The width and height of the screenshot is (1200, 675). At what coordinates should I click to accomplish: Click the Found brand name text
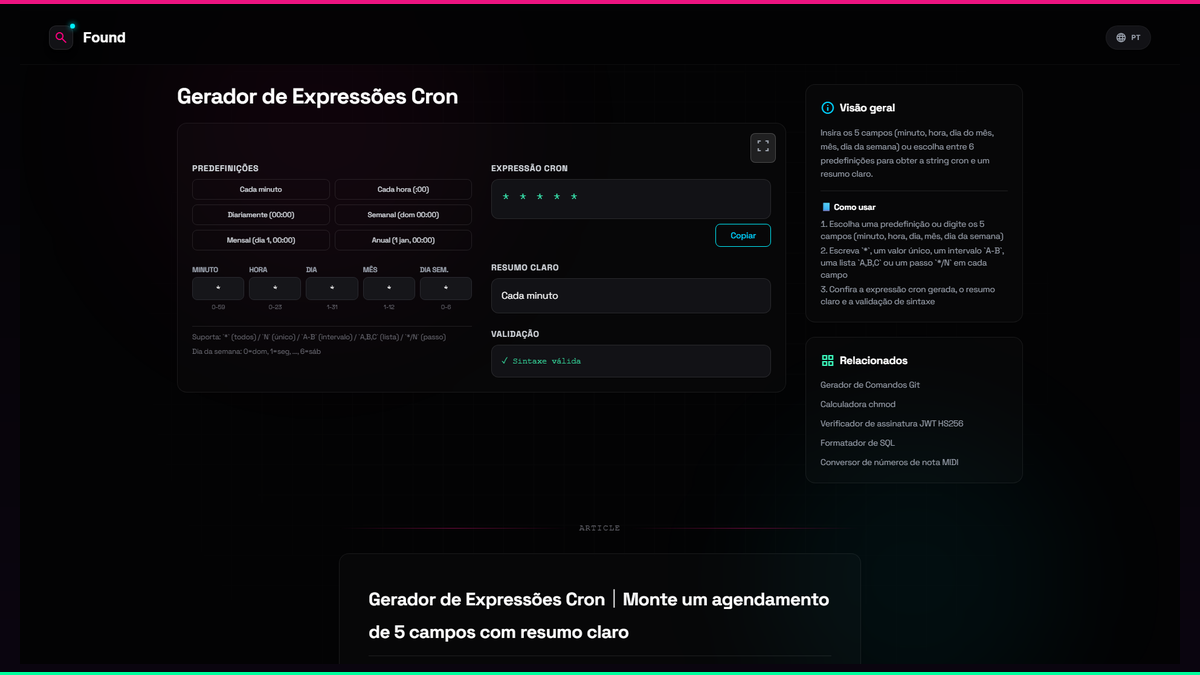pos(104,38)
